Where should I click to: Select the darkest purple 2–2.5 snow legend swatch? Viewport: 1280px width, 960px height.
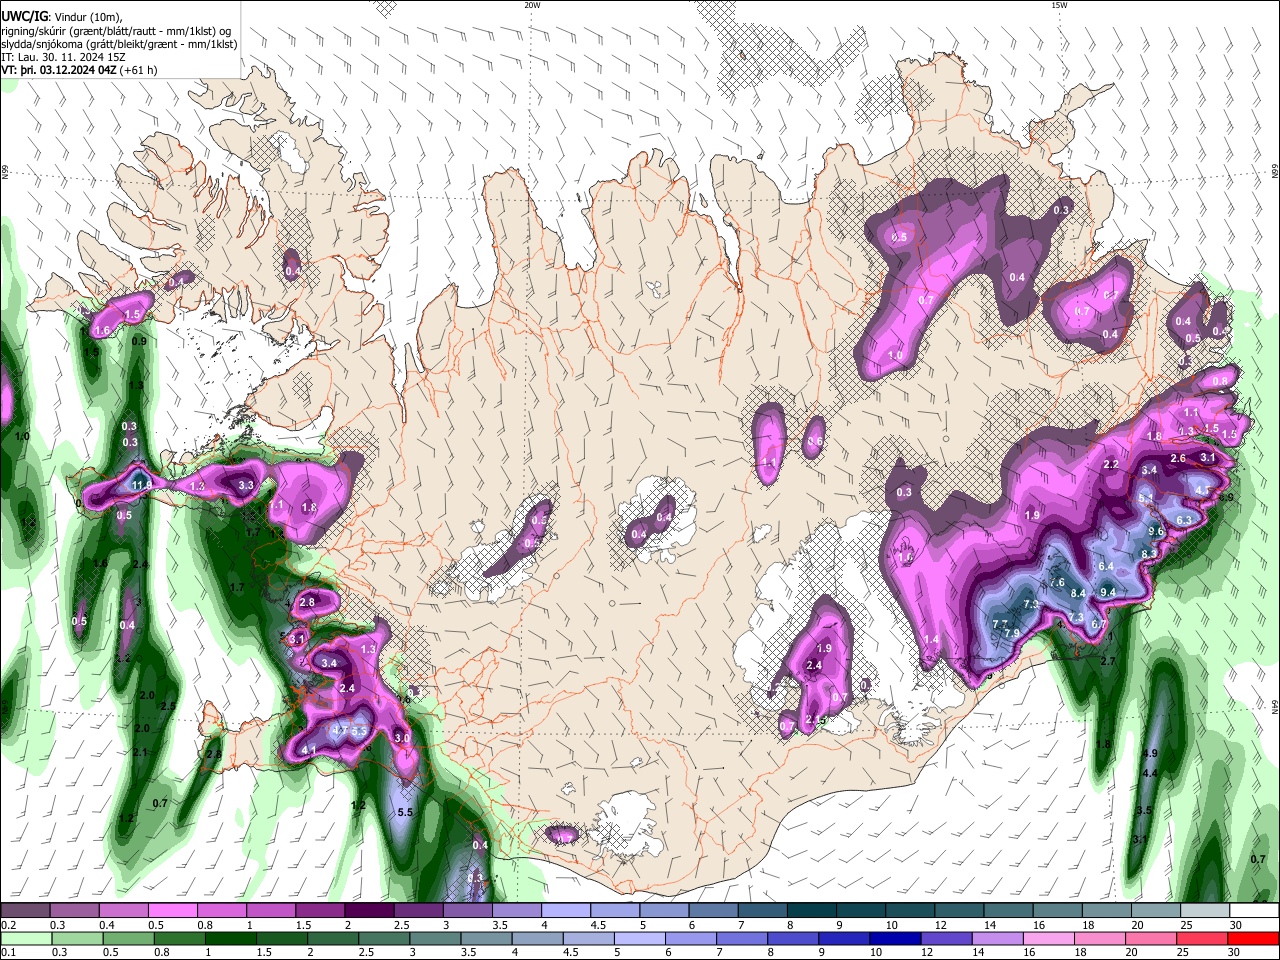[x=368, y=911]
